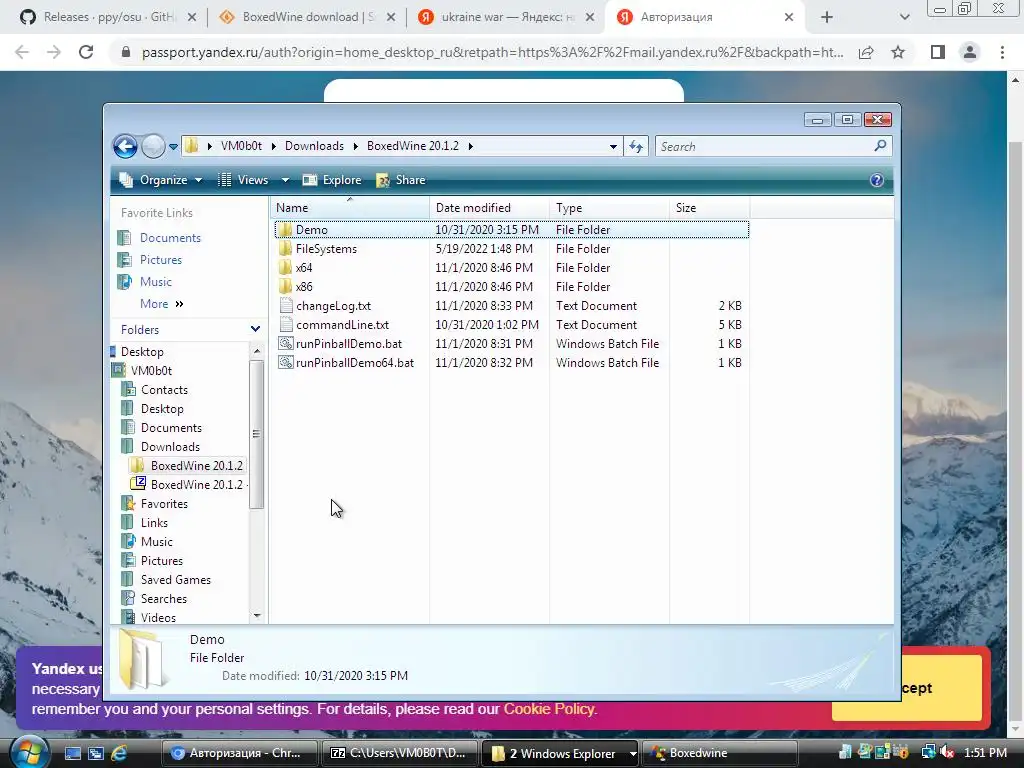
Task: Expand arrow after BoxedWine 20.1.2 breadcrumb
Action: click(x=470, y=146)
